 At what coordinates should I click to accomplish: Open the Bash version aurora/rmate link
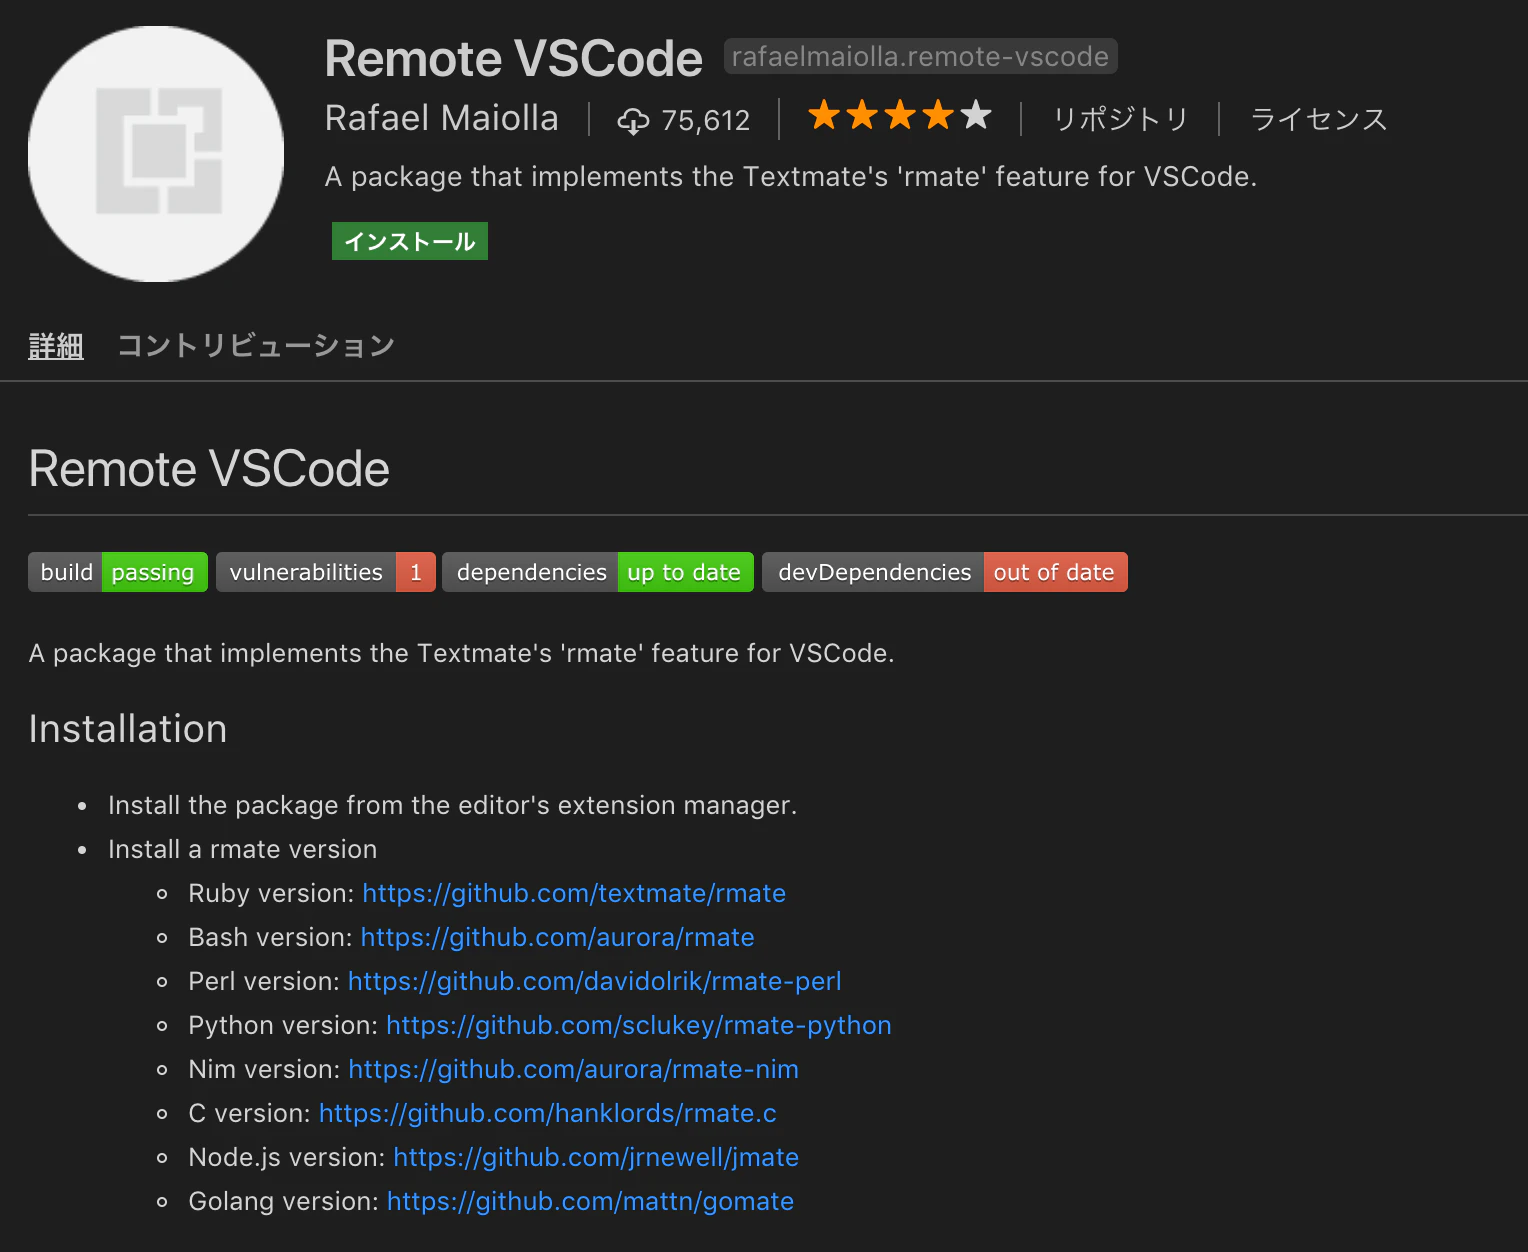[x=557, y=937]
